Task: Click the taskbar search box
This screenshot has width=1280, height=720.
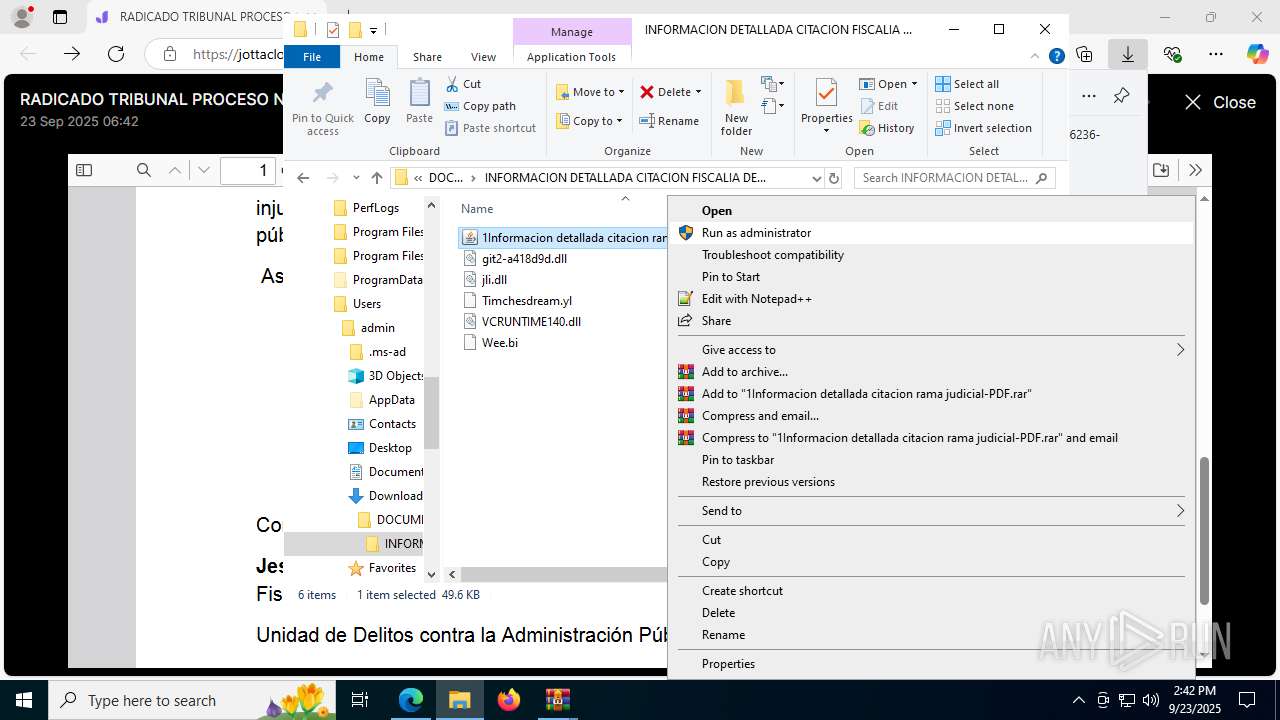Action: tap(192, 700)
